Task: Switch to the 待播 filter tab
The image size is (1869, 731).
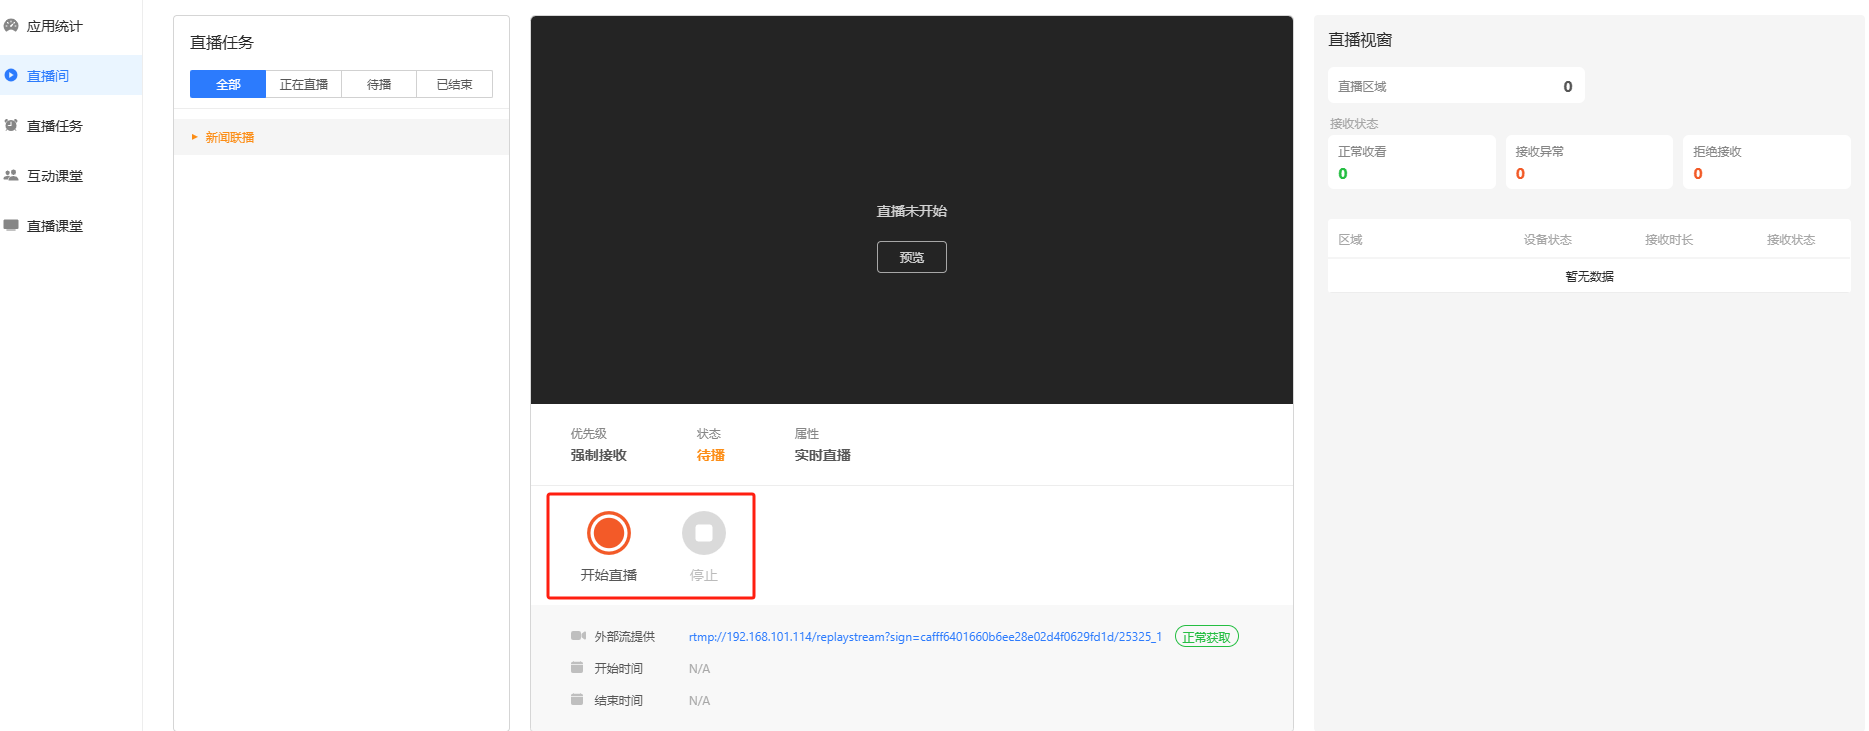Action: pos(379,84)
